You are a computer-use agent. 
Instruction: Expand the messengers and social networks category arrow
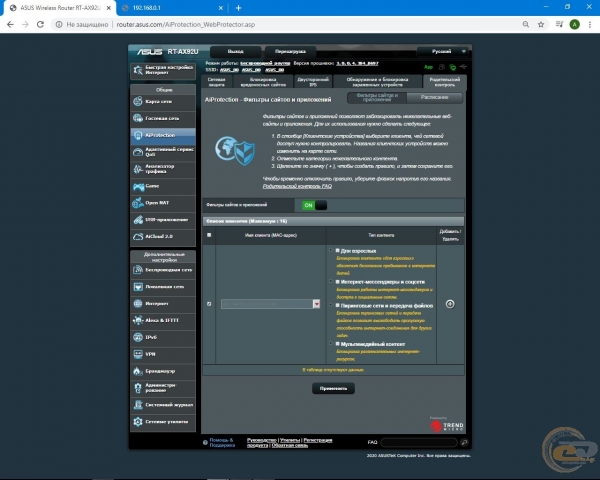click(x=331, y=282)
